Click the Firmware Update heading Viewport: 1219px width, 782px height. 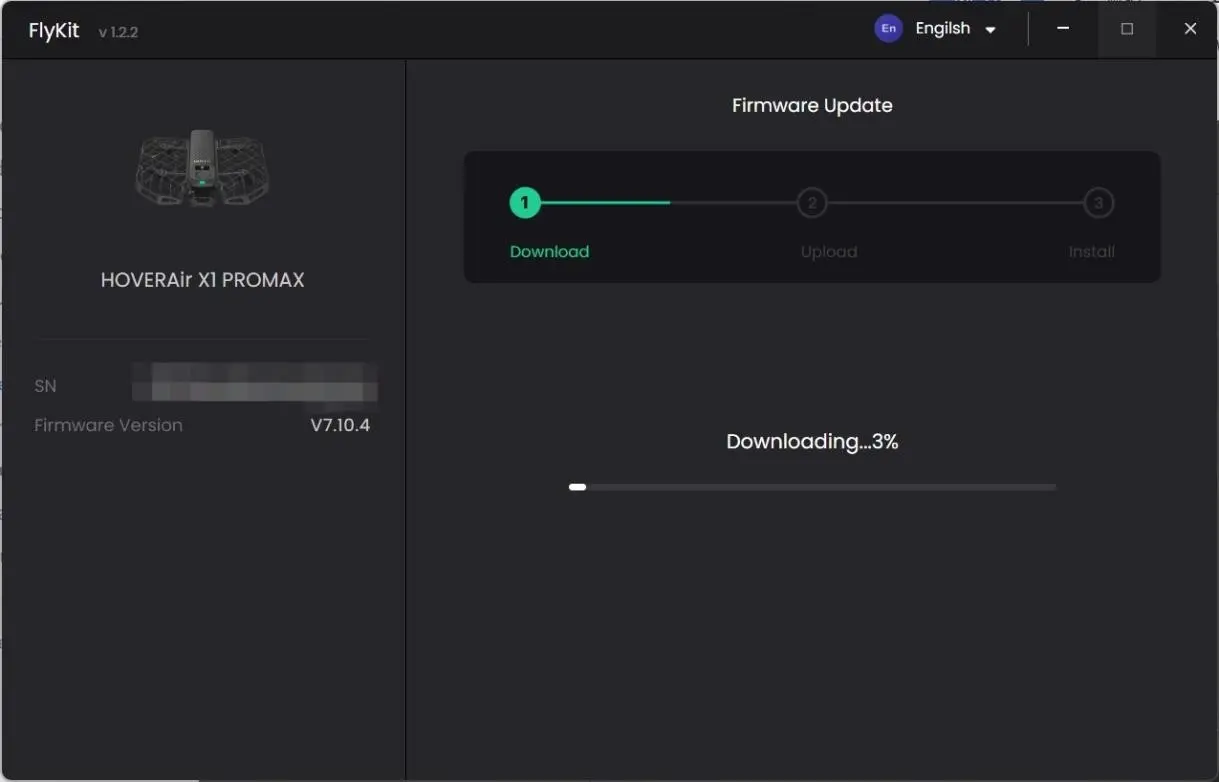tap(812, 106)
